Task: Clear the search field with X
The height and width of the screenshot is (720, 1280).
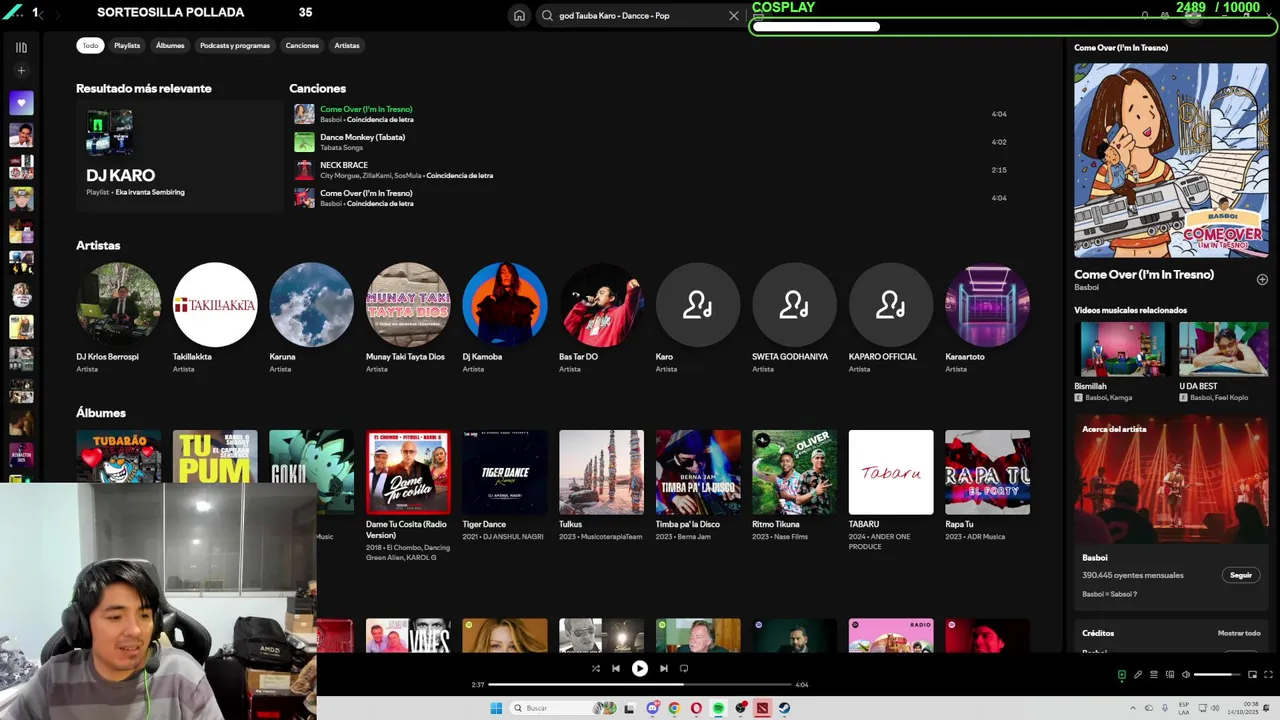Action: coord(733,16)
